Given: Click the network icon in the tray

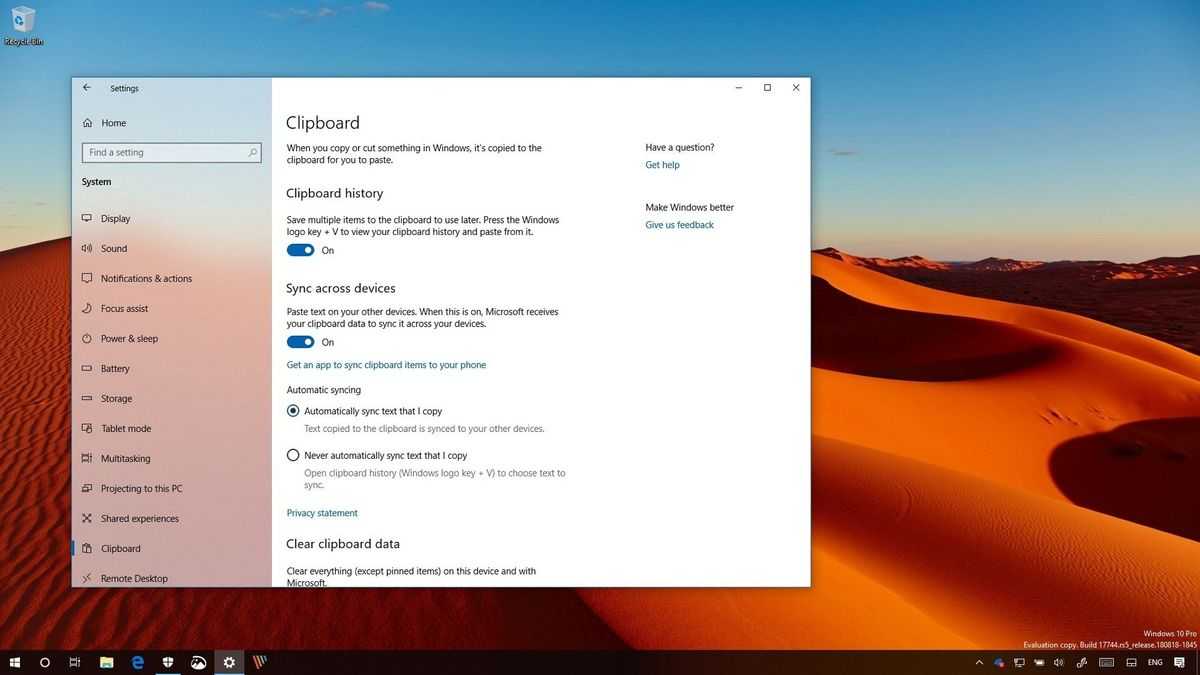Looking at the screenshot, I should click(1019, 663).
